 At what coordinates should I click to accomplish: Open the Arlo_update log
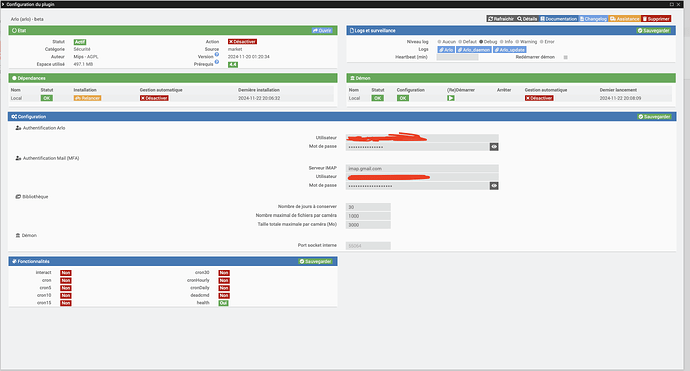510,50
